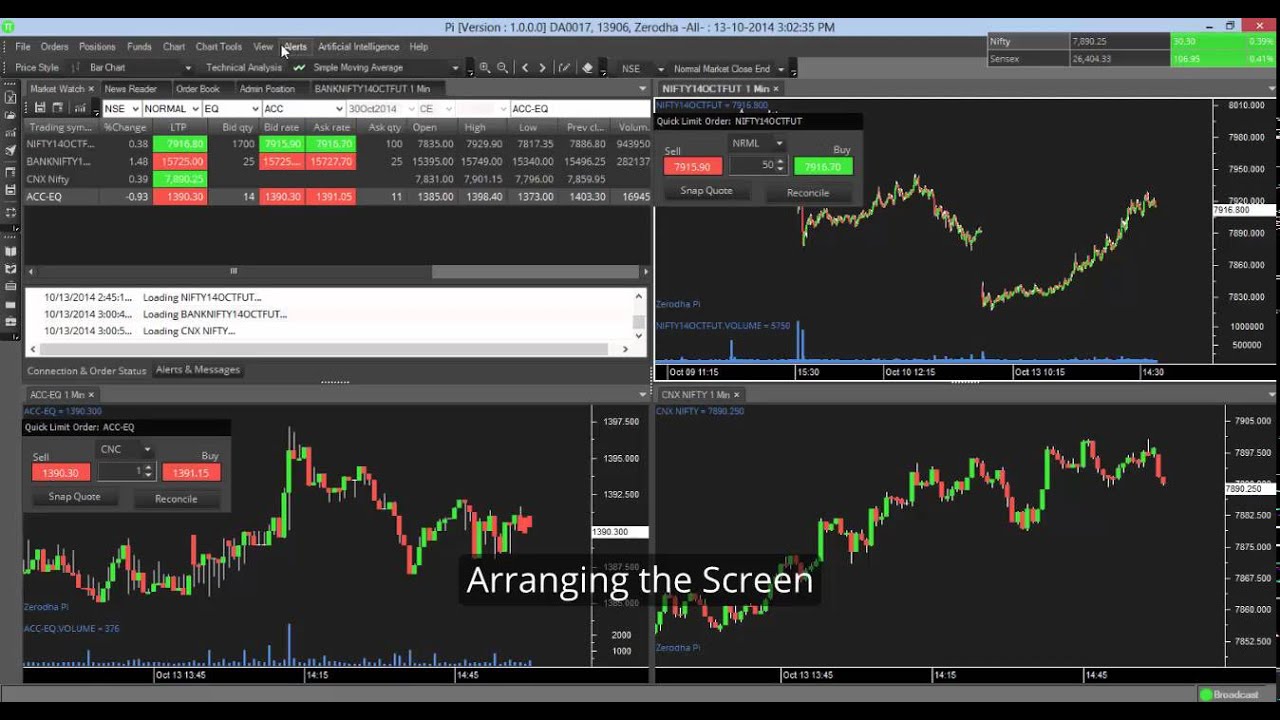Click the full-screen arrows icon in left sidebar
The width and height of the screenshot is (1280, 720).
click(11, 212)
